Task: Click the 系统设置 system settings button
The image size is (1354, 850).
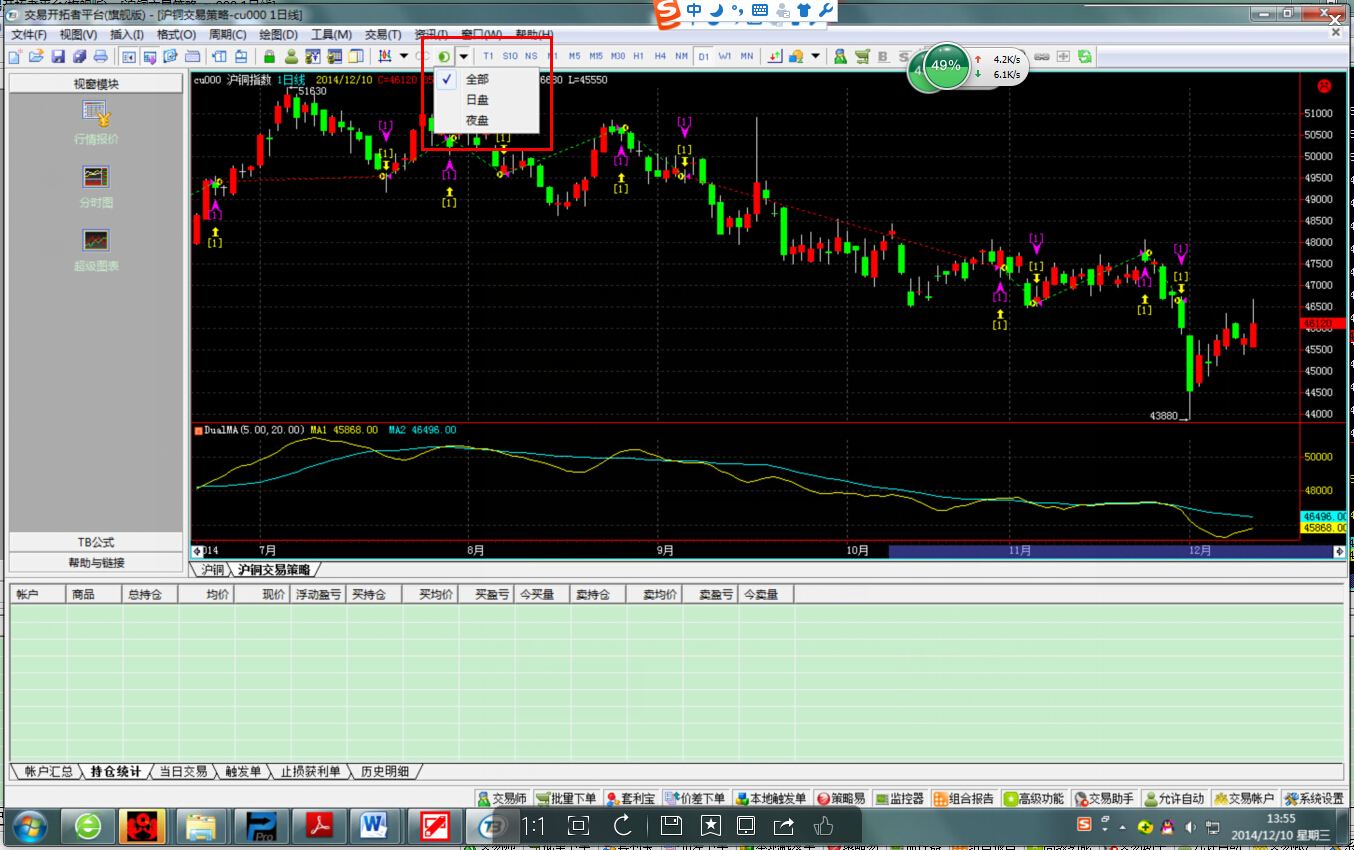Action: [1315, 798]
